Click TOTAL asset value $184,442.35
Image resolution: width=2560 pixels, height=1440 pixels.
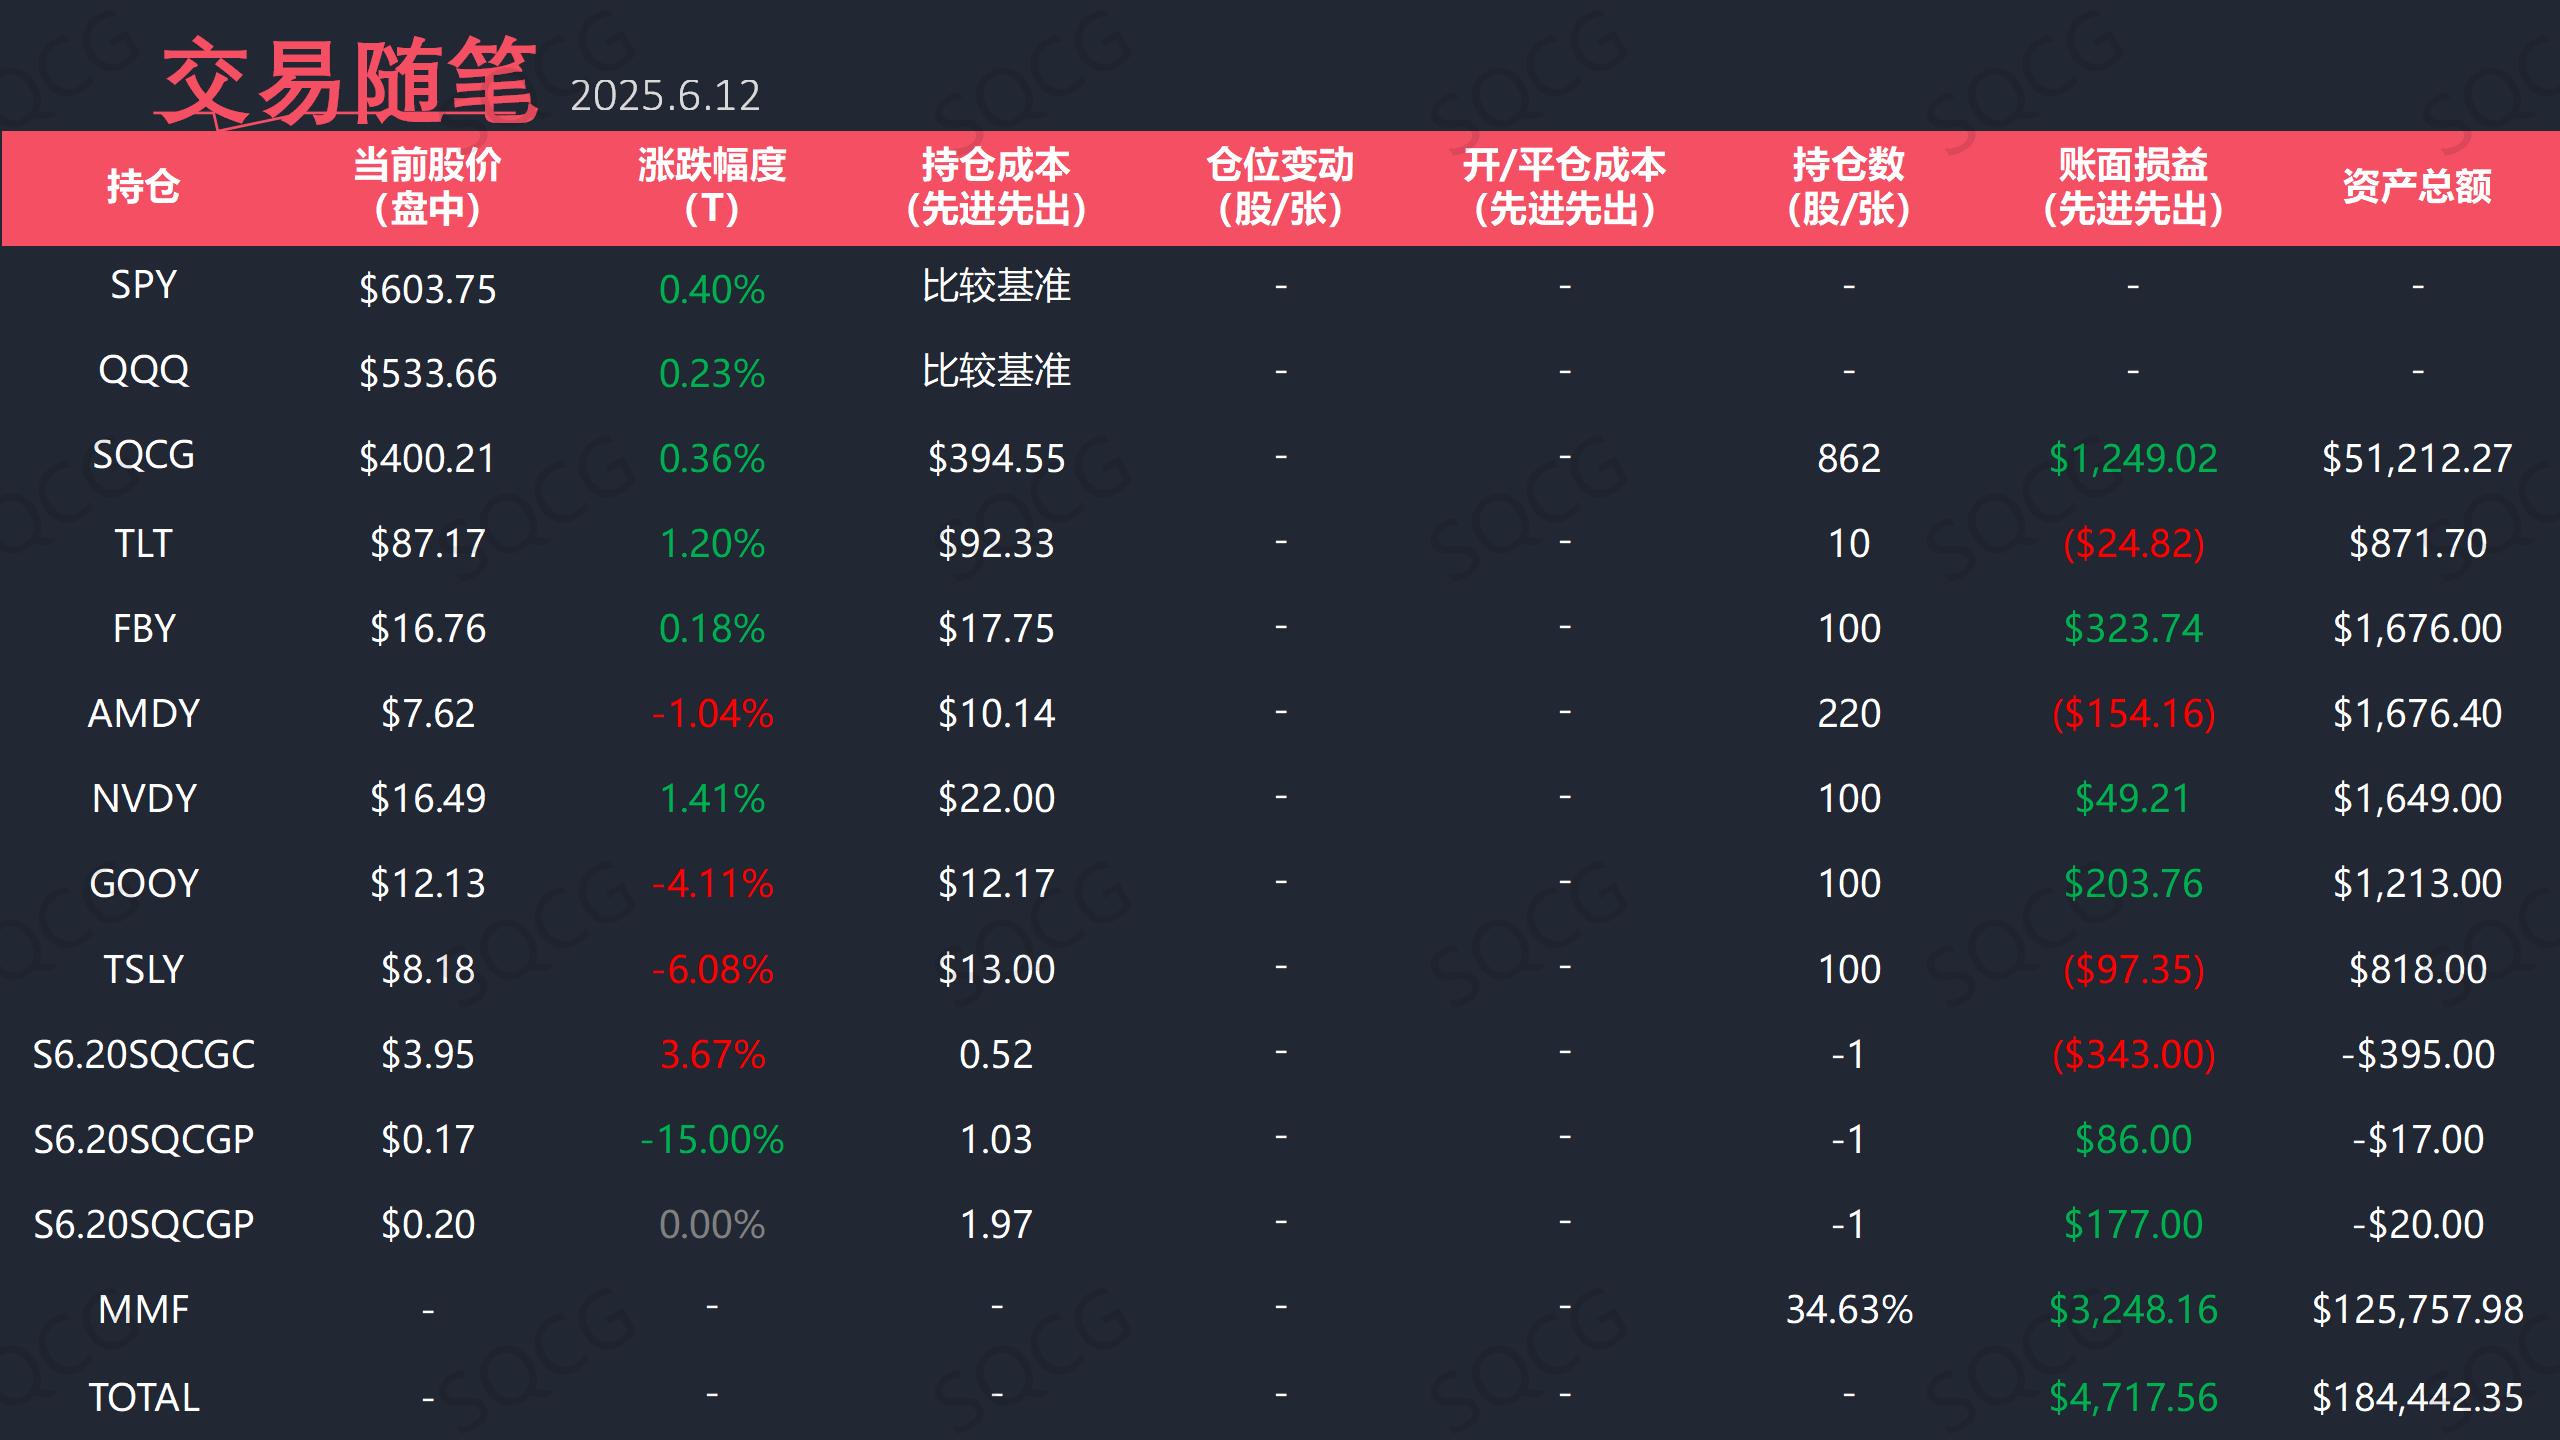point(2416,1398)
